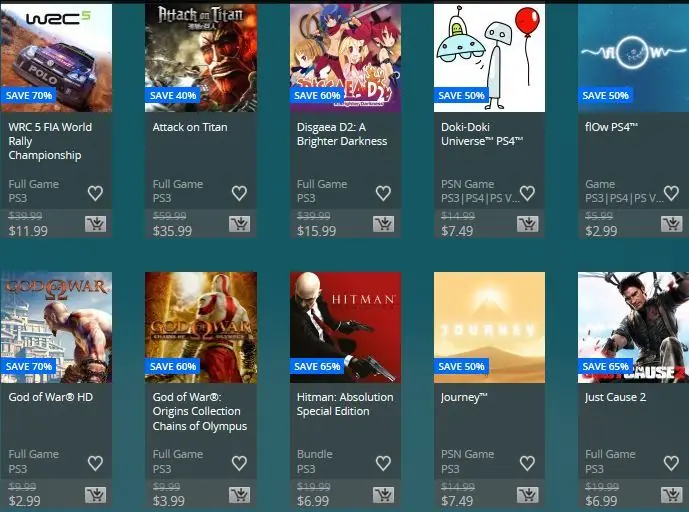This screenshot has width=689, height=512.
Task: Add Attack on Titan to cart
Action: pos(239,224)
